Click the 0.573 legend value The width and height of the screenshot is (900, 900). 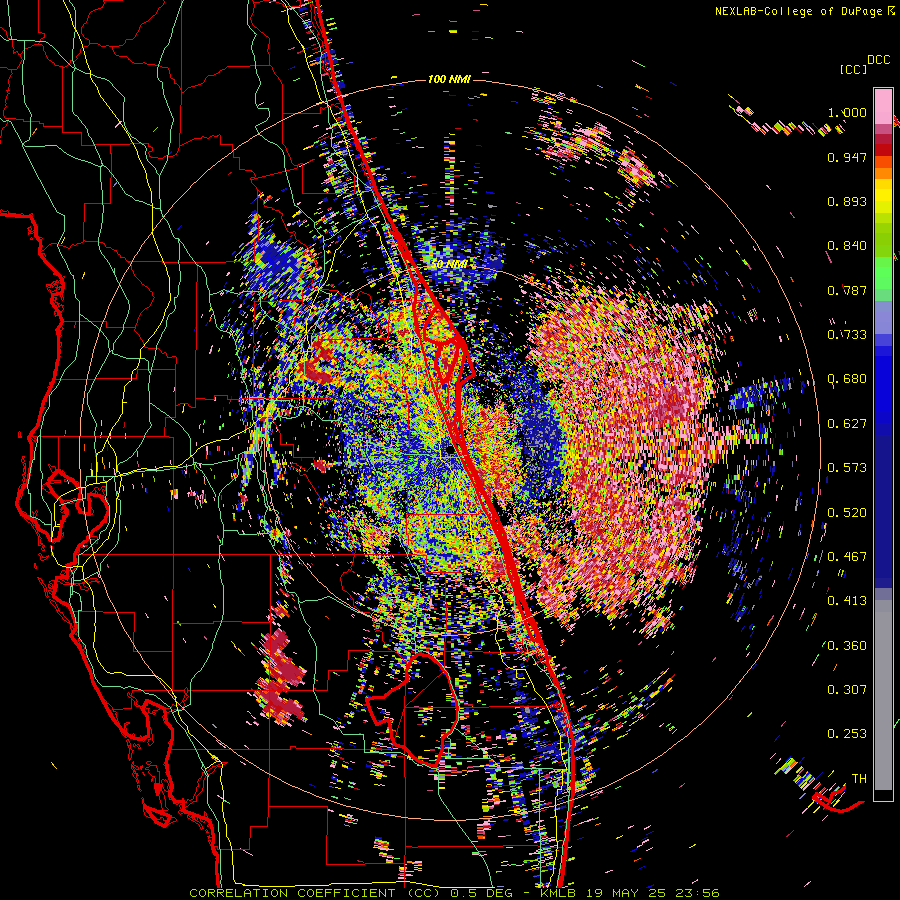point(847,468)
